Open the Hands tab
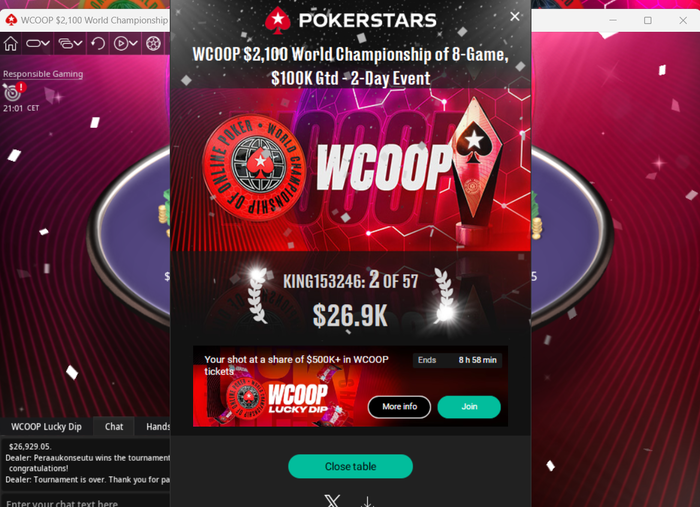The width and height of the screenshot is (700, 507). coord(156,427)
